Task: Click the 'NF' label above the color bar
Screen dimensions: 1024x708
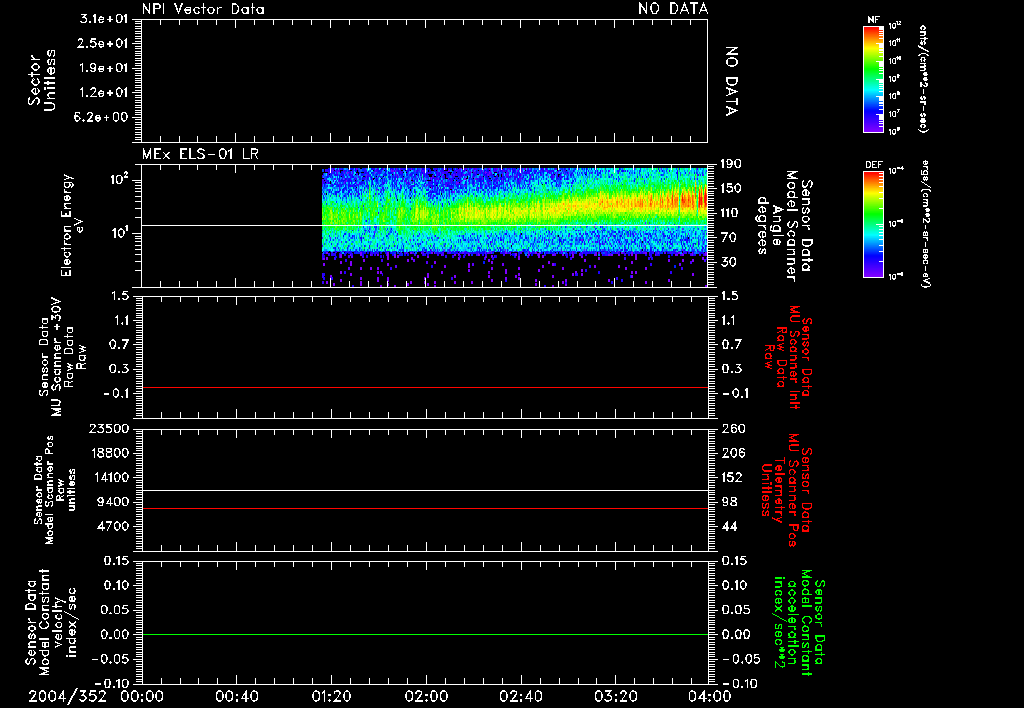Action: click(x=873, y=20)
